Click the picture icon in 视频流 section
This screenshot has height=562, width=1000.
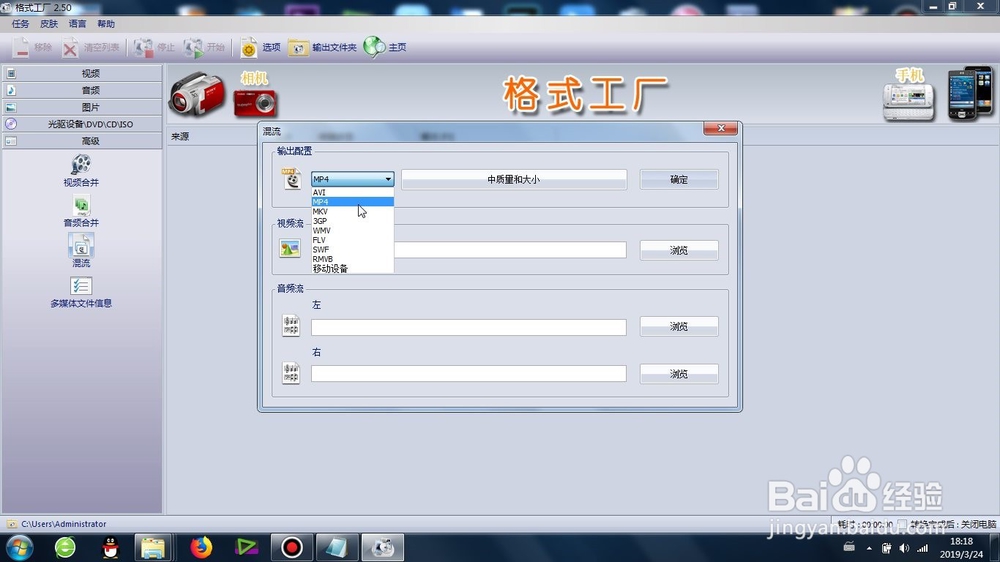(x=290, y=248)
